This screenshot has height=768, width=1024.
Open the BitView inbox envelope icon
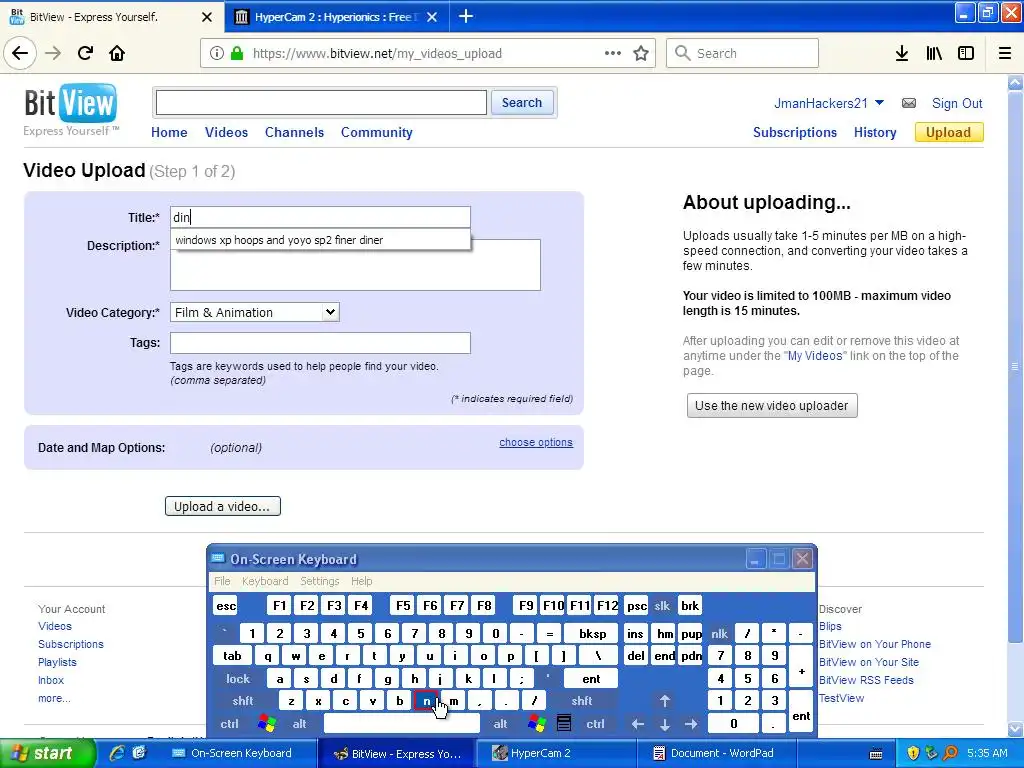click(x=908, y=103)
